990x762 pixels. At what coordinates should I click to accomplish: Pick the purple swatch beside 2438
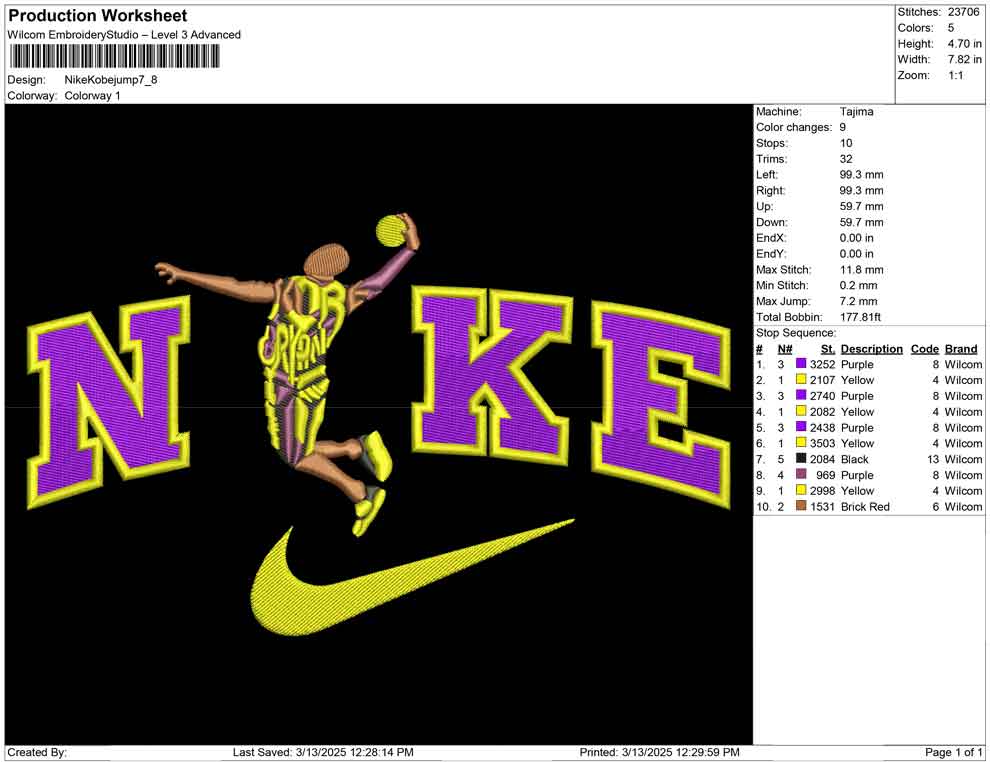click(801, 427)
